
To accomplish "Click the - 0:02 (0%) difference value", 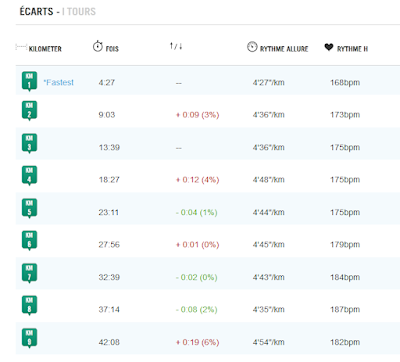I will point(196,277).
